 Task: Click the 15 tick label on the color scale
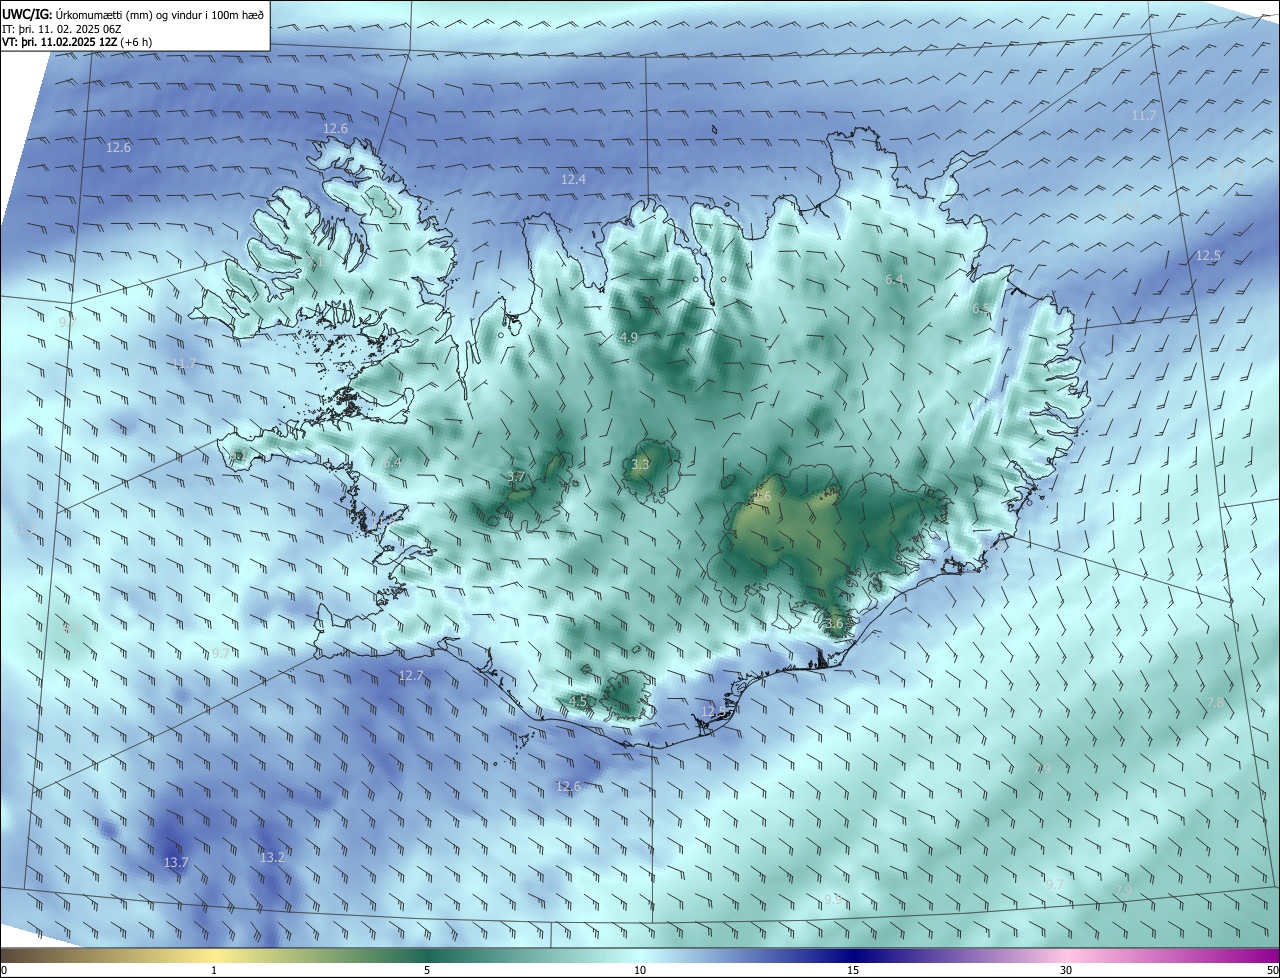click(x=853, y=971)
